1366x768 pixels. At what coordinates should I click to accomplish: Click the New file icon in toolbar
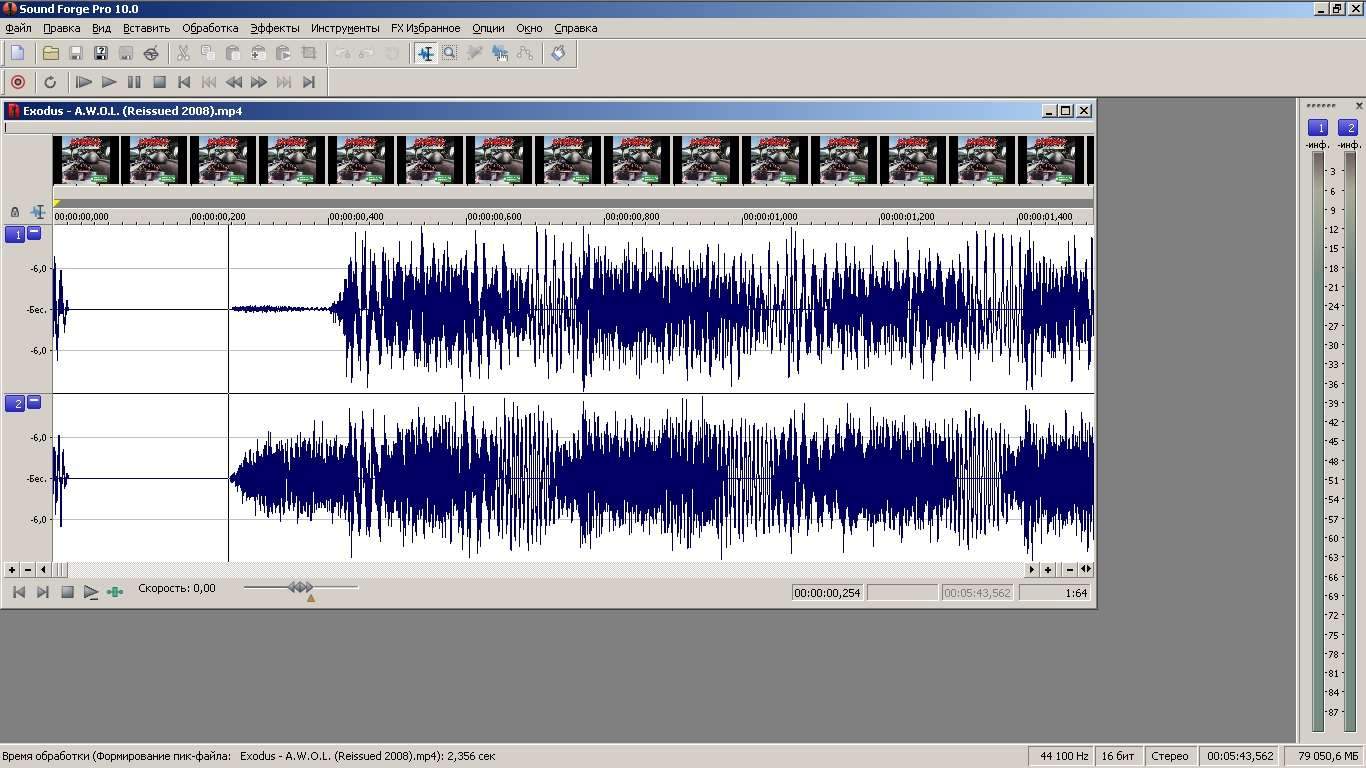tap(18, 53)
